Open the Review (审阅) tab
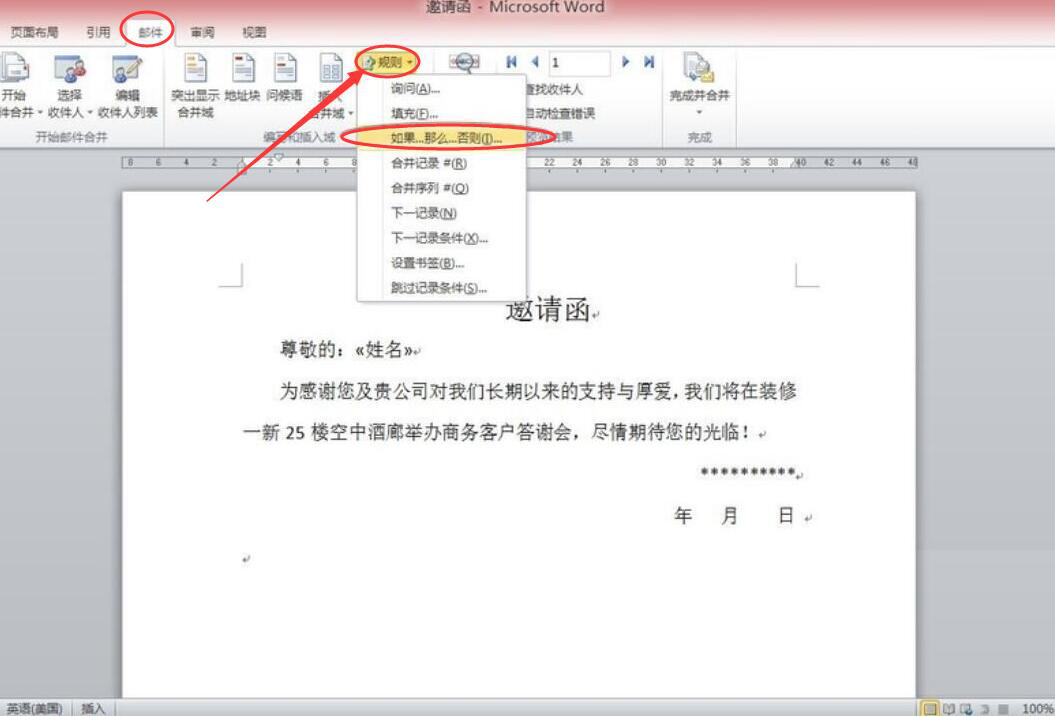Image resolution: width=1055 pixels, height=716 pixels. coord(202,32)
